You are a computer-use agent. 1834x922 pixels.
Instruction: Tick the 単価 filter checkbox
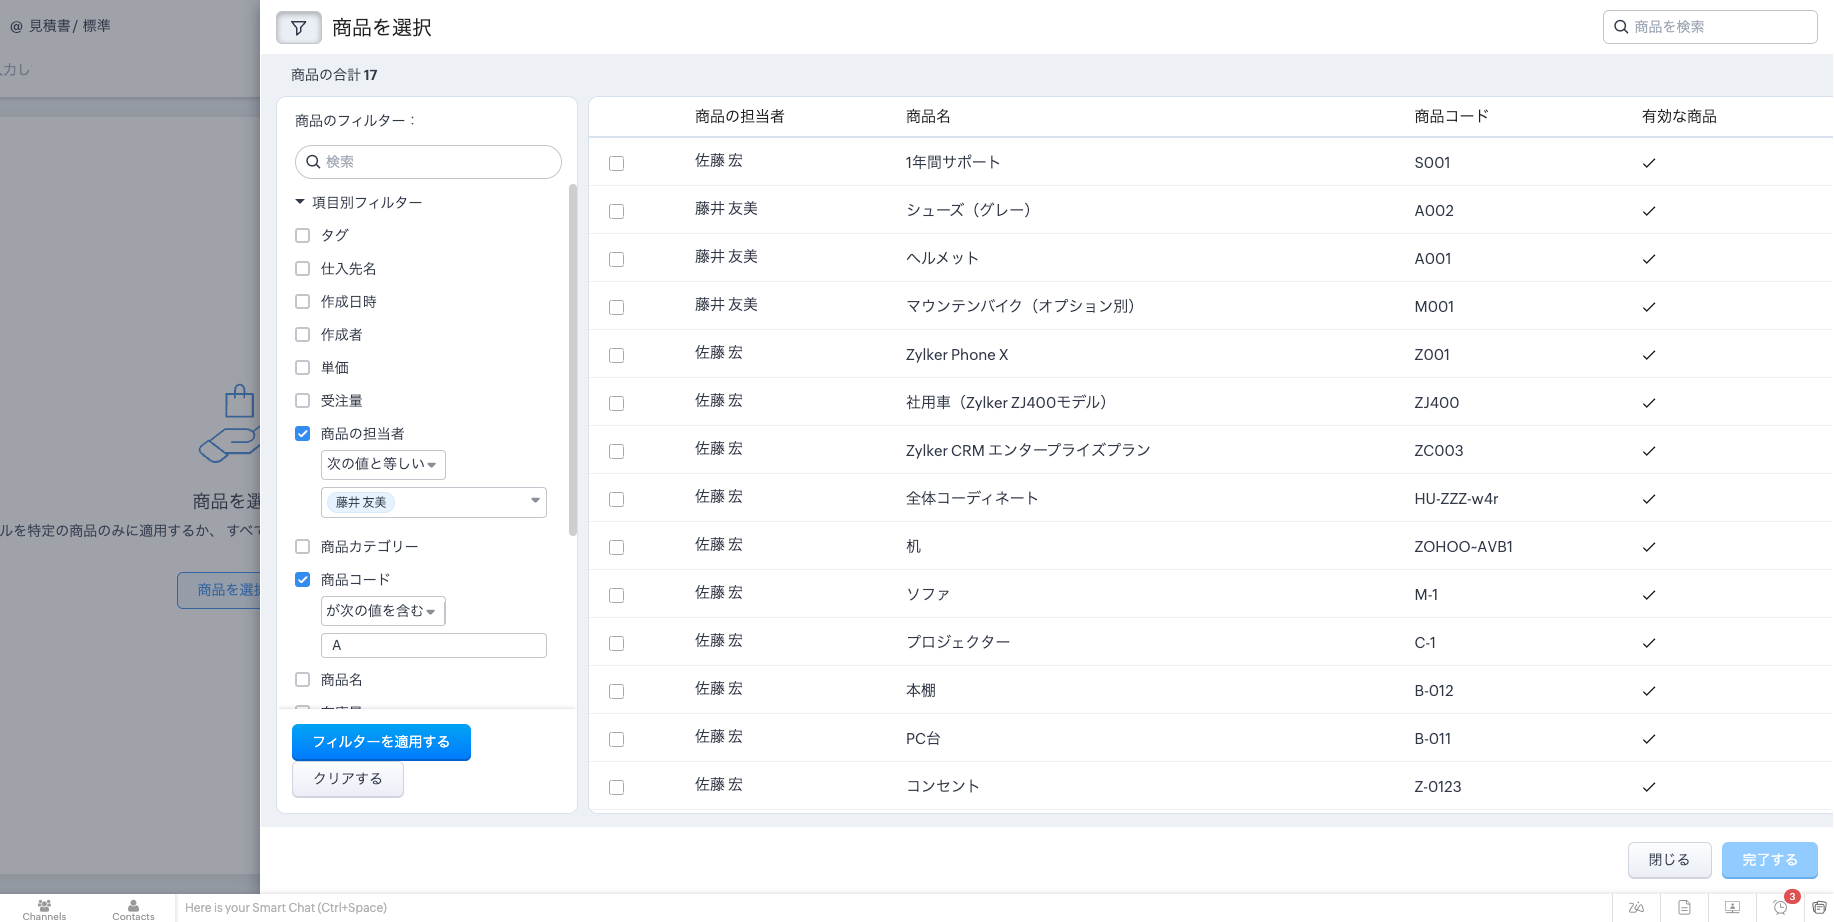point(303,368)
